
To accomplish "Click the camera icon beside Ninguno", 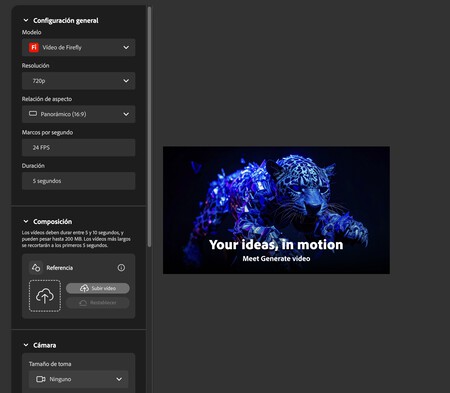I will coord(41,379).
